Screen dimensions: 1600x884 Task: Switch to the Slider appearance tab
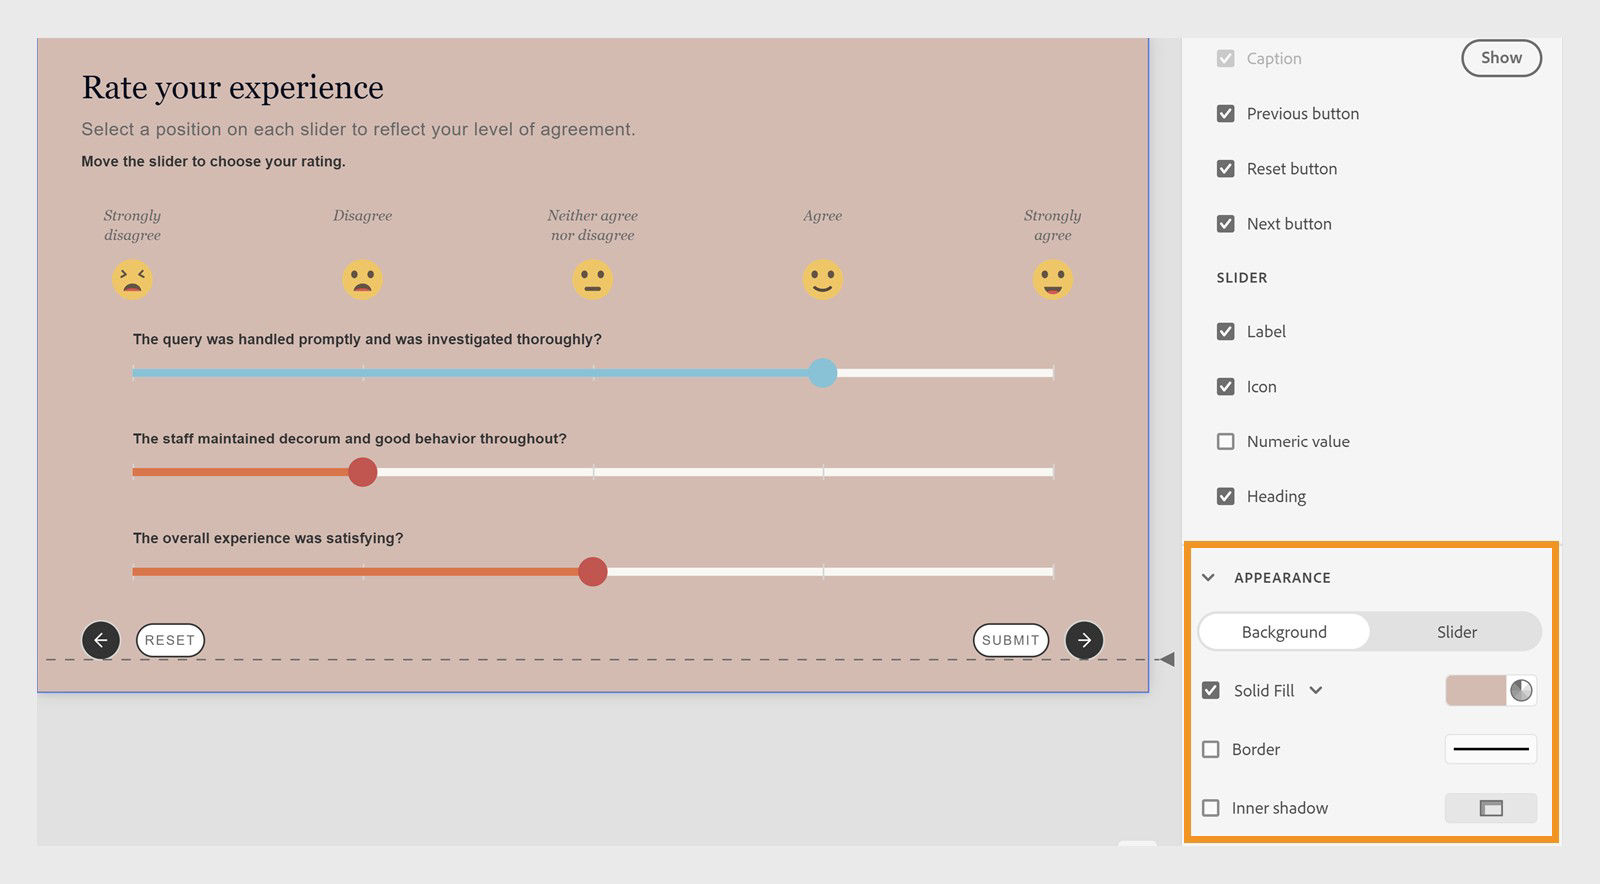pos(1456,632)
